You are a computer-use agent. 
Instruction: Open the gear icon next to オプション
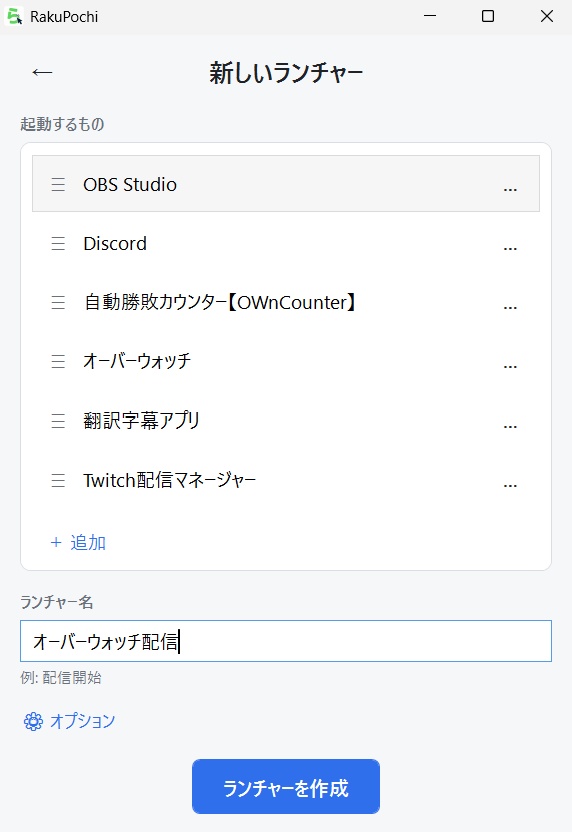(x=33, y=721)
